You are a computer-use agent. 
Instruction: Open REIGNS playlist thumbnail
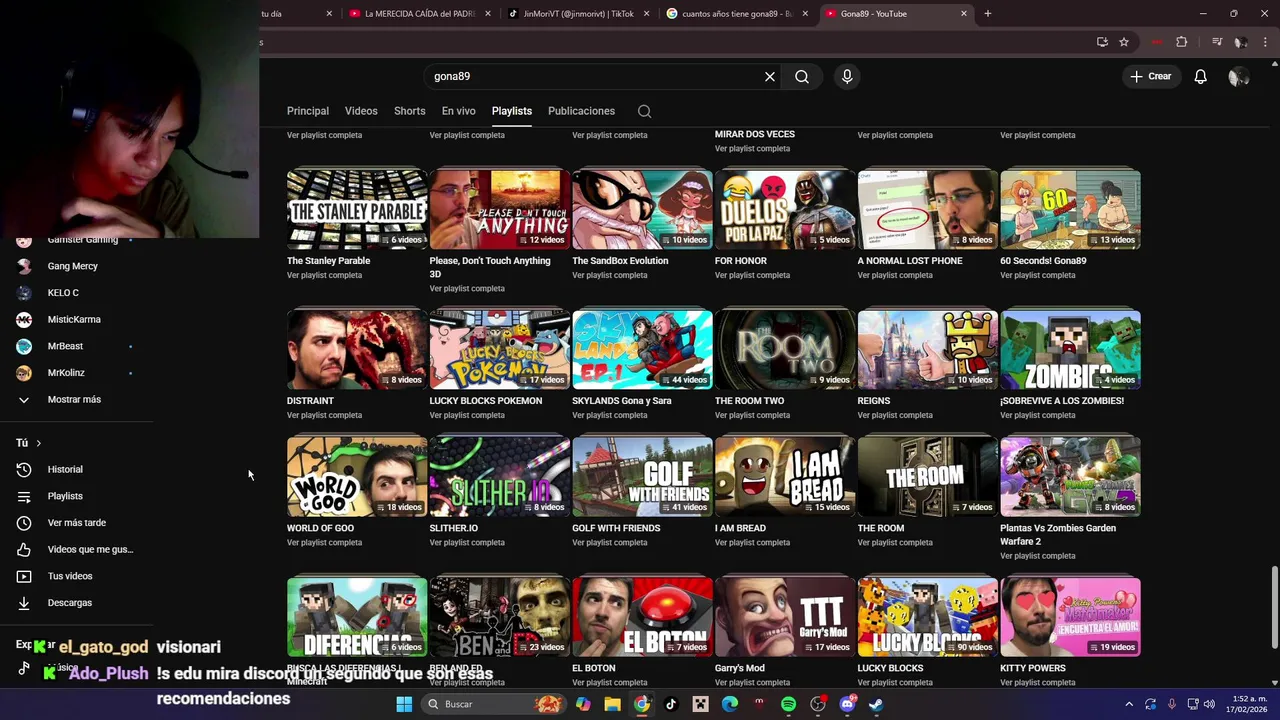[x=928, y=349]
